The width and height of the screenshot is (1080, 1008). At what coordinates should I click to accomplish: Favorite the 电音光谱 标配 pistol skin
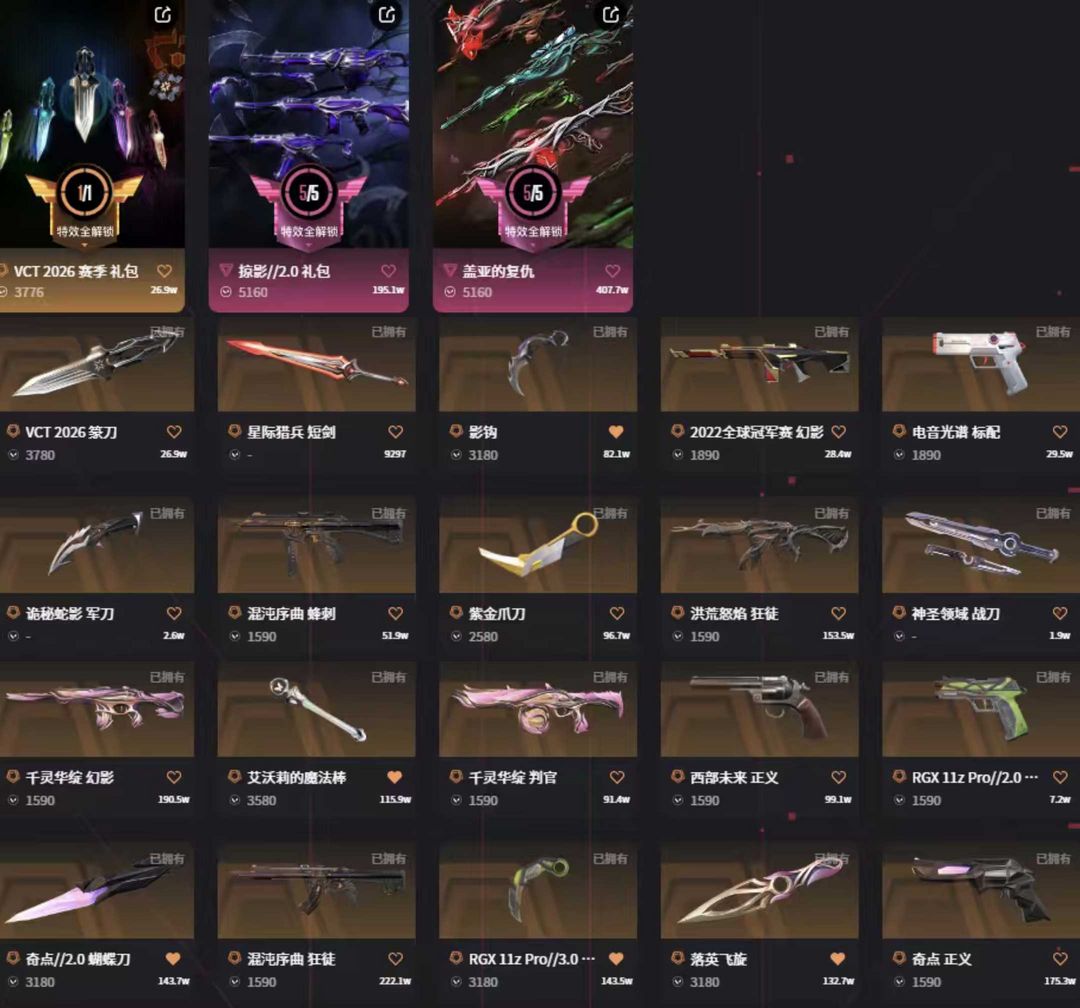tap(1060, 432)
